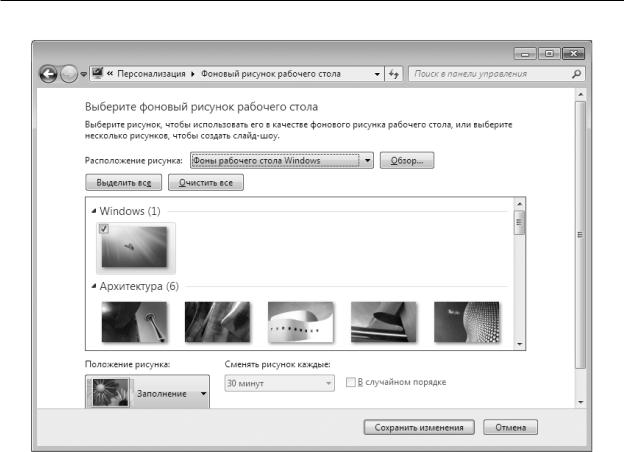Close the window

[573, 54]
